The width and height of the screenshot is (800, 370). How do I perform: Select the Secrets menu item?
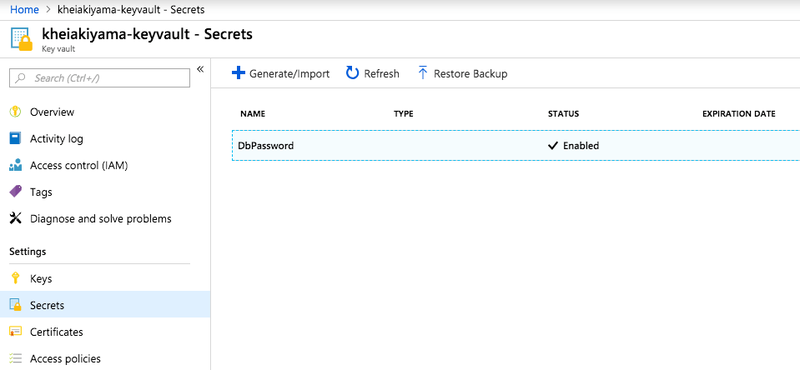(x=105, y=305)
